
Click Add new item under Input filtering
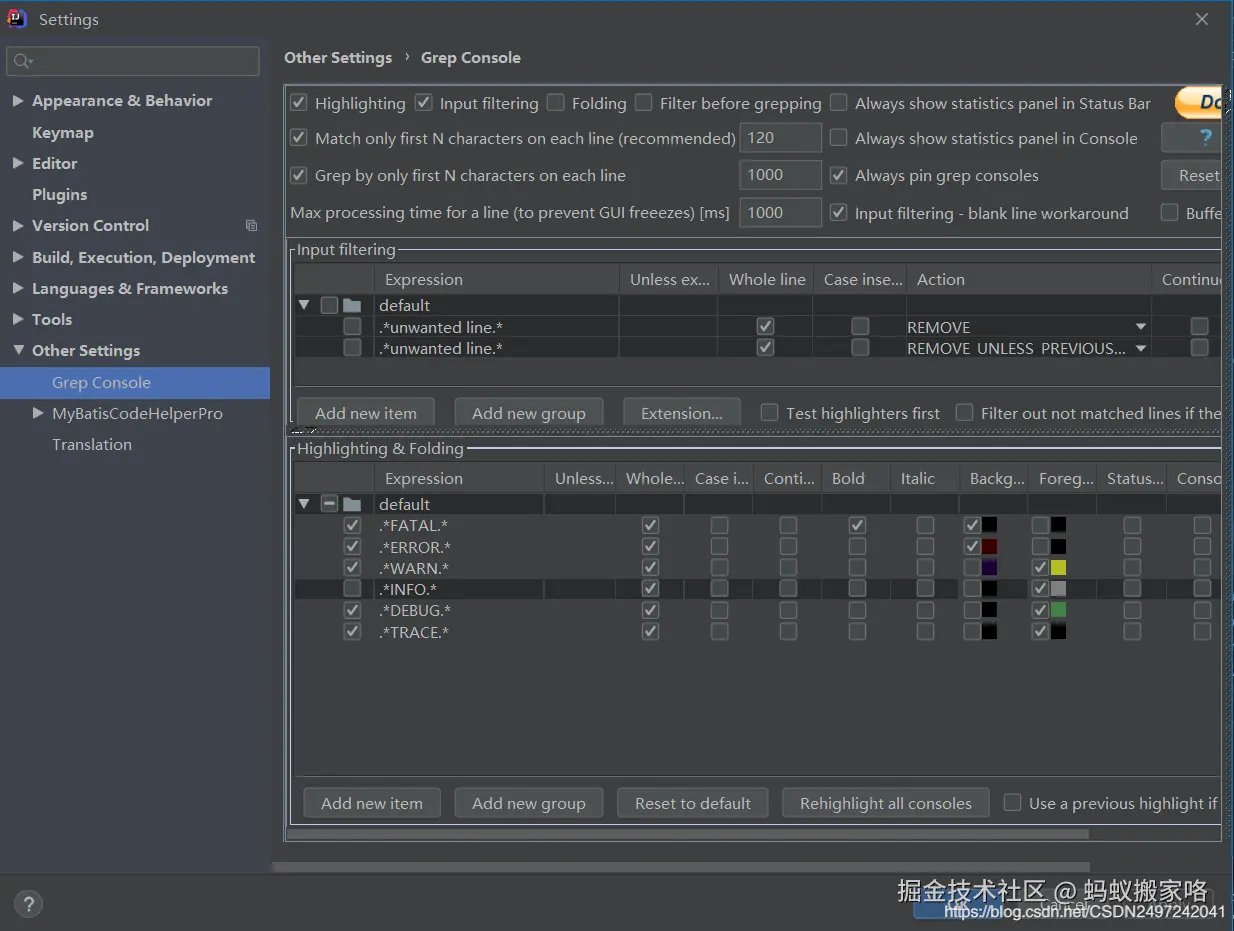point(366,413)
